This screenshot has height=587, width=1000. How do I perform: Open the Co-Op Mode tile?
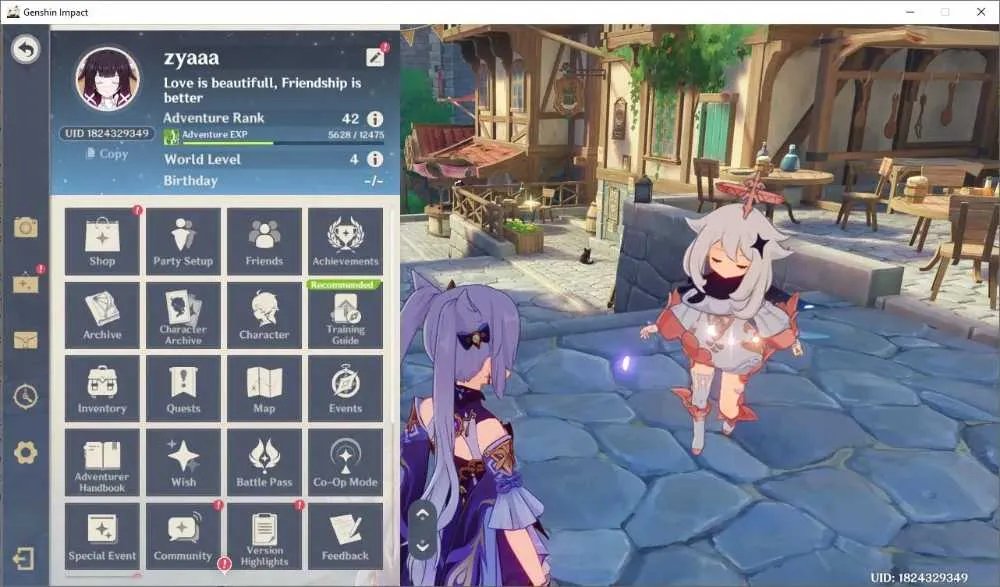[x=346, y=463]
